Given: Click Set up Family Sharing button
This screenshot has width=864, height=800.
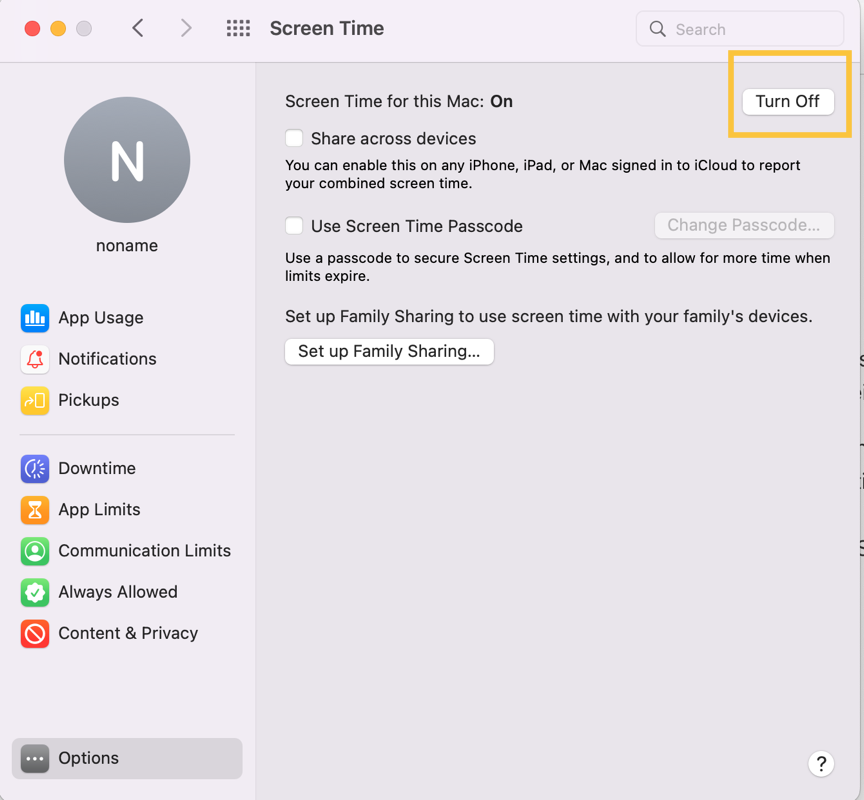Looking at the screenshot, I should pos(389,351).
